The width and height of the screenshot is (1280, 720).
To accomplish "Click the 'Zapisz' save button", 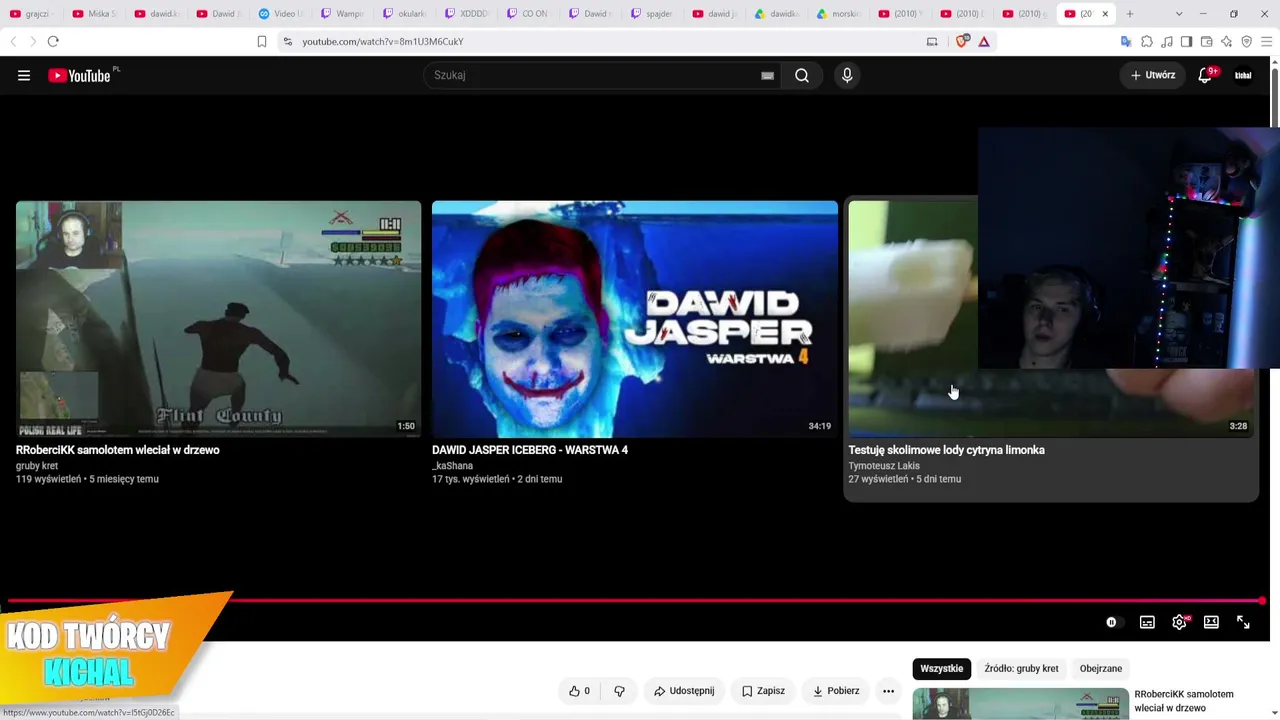I will (763, 691).
